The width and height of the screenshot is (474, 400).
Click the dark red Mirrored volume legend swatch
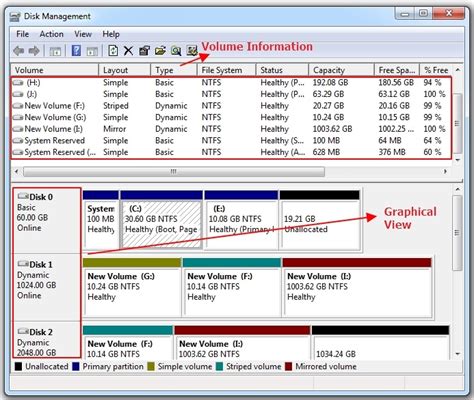tap(289, 367)
